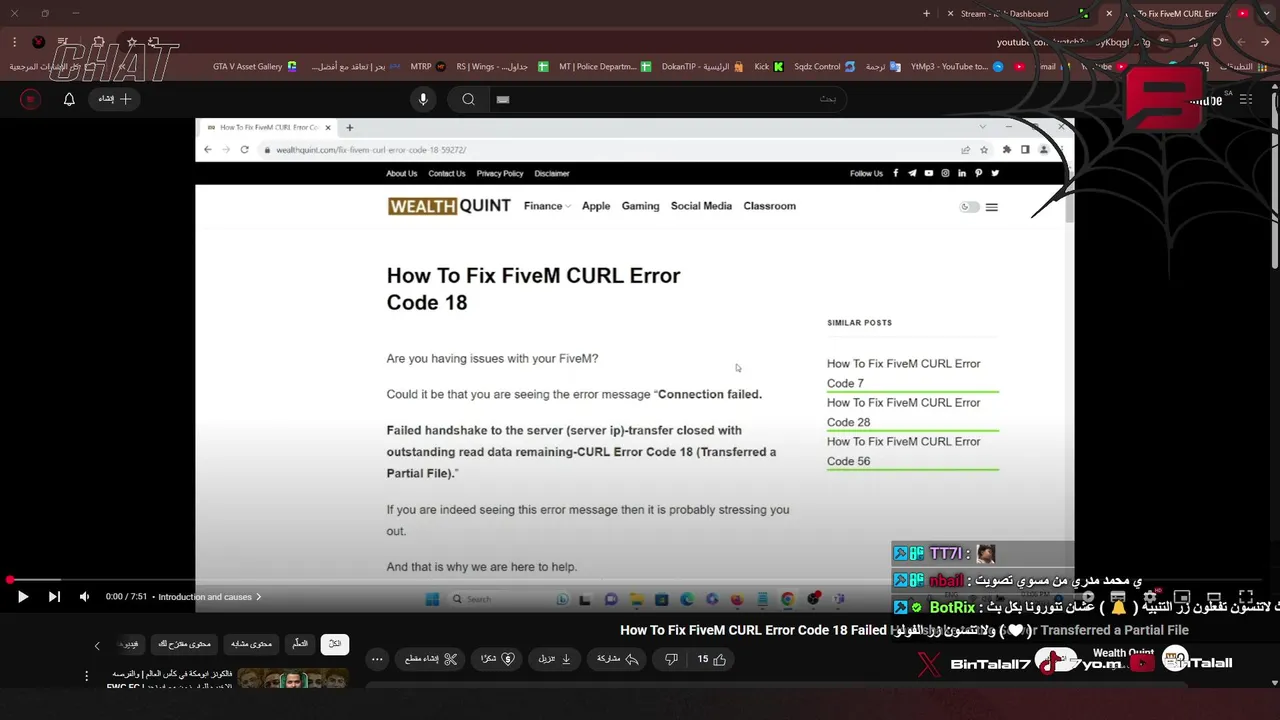
Task: Open browser three-dot menu
Action: click(14, 42)
